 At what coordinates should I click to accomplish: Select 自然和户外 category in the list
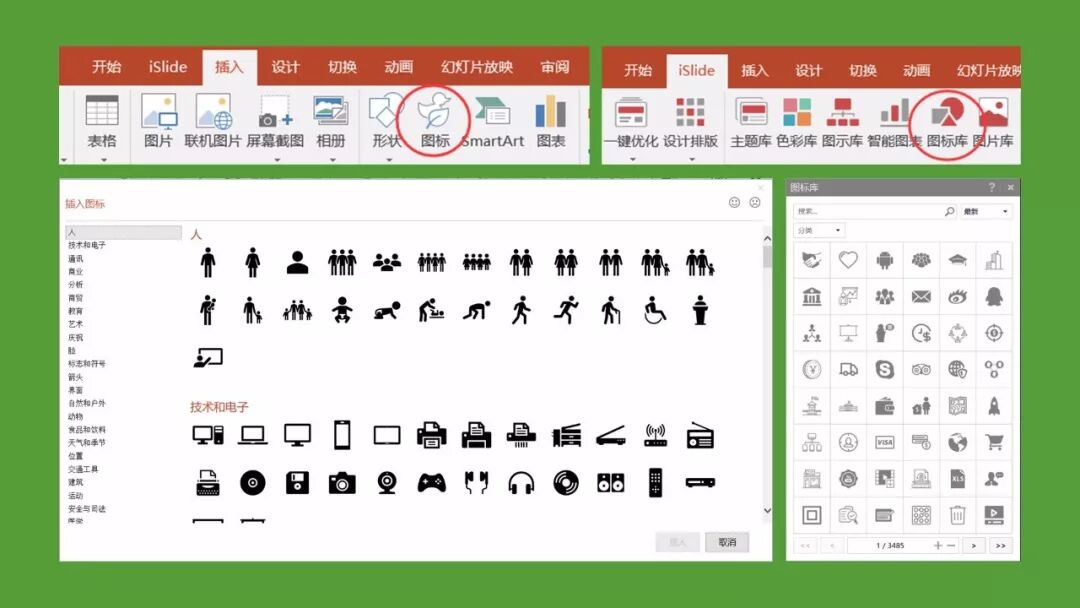click(x=87, y=403)
